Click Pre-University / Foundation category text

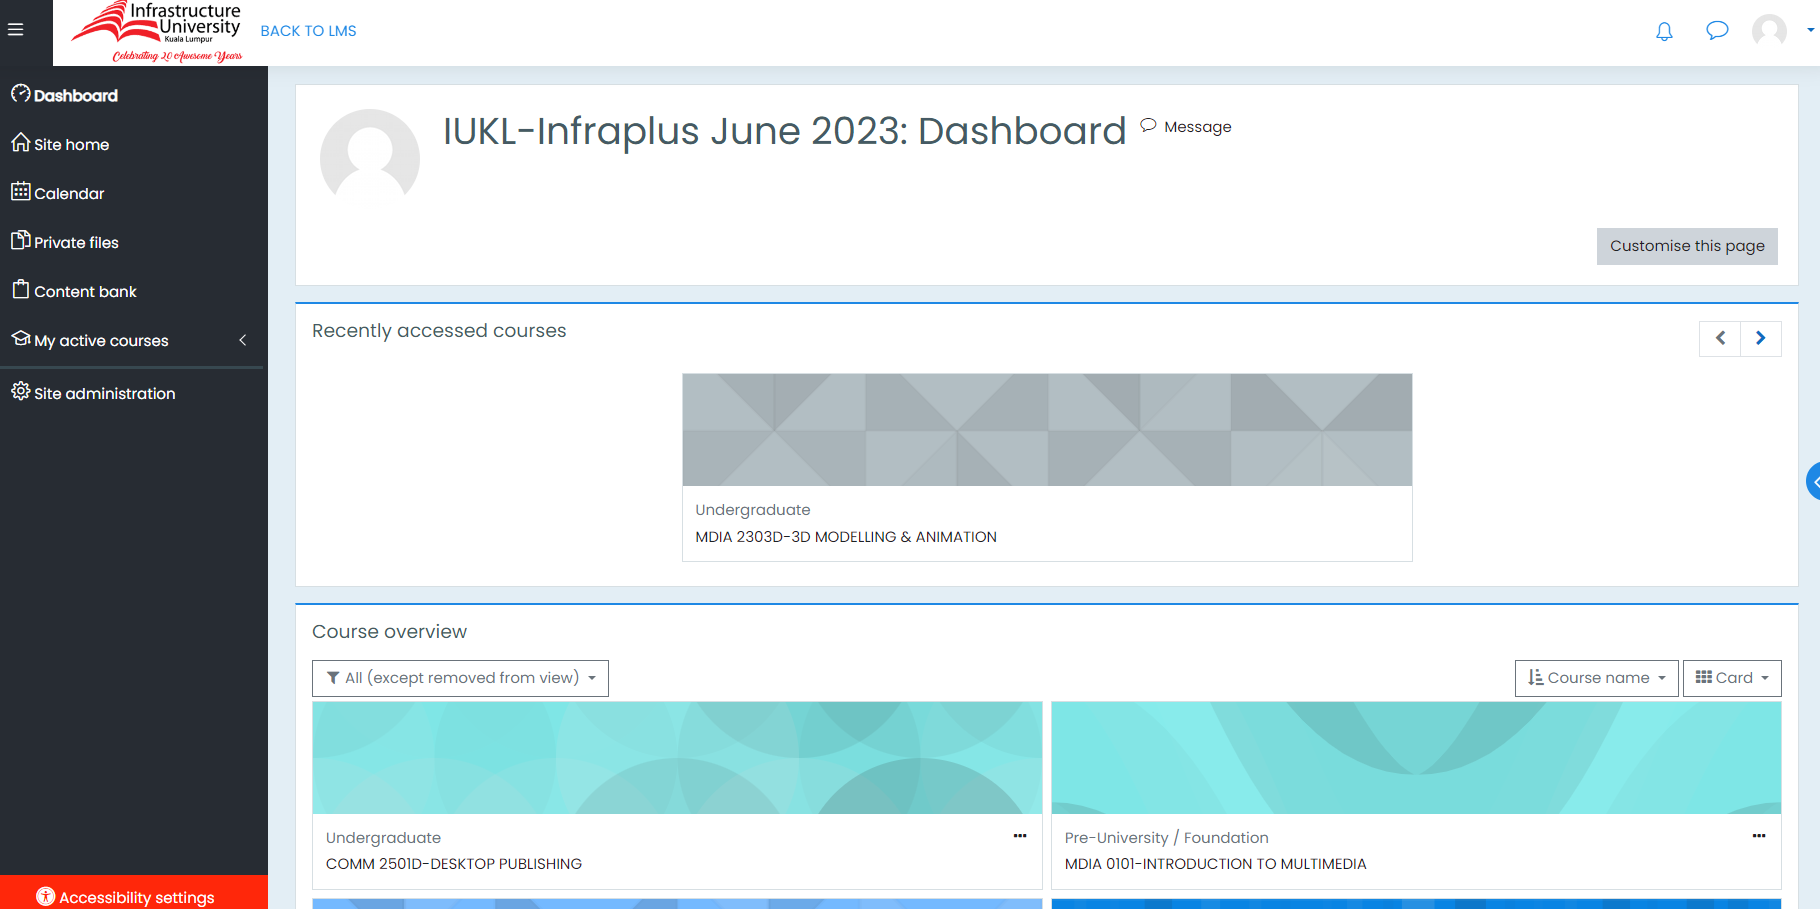[x=1166, y=838]
